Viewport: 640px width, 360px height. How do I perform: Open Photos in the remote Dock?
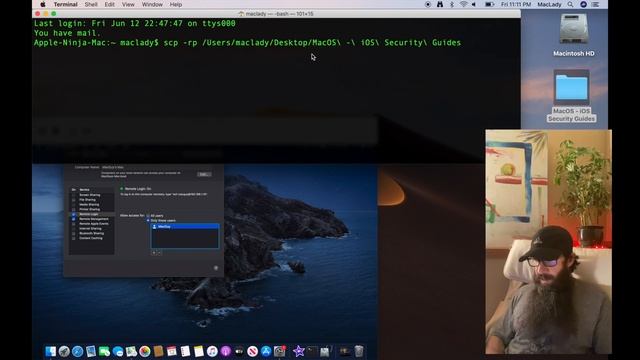pos(144,351)
